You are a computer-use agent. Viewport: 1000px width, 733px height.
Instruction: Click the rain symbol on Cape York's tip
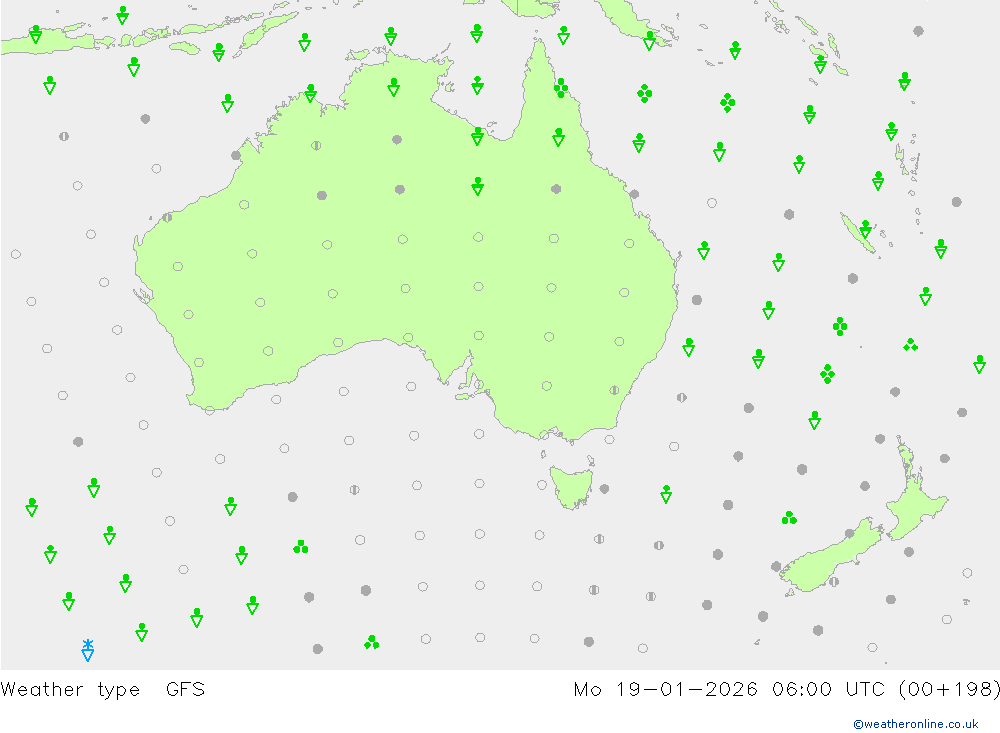(561, 87)
